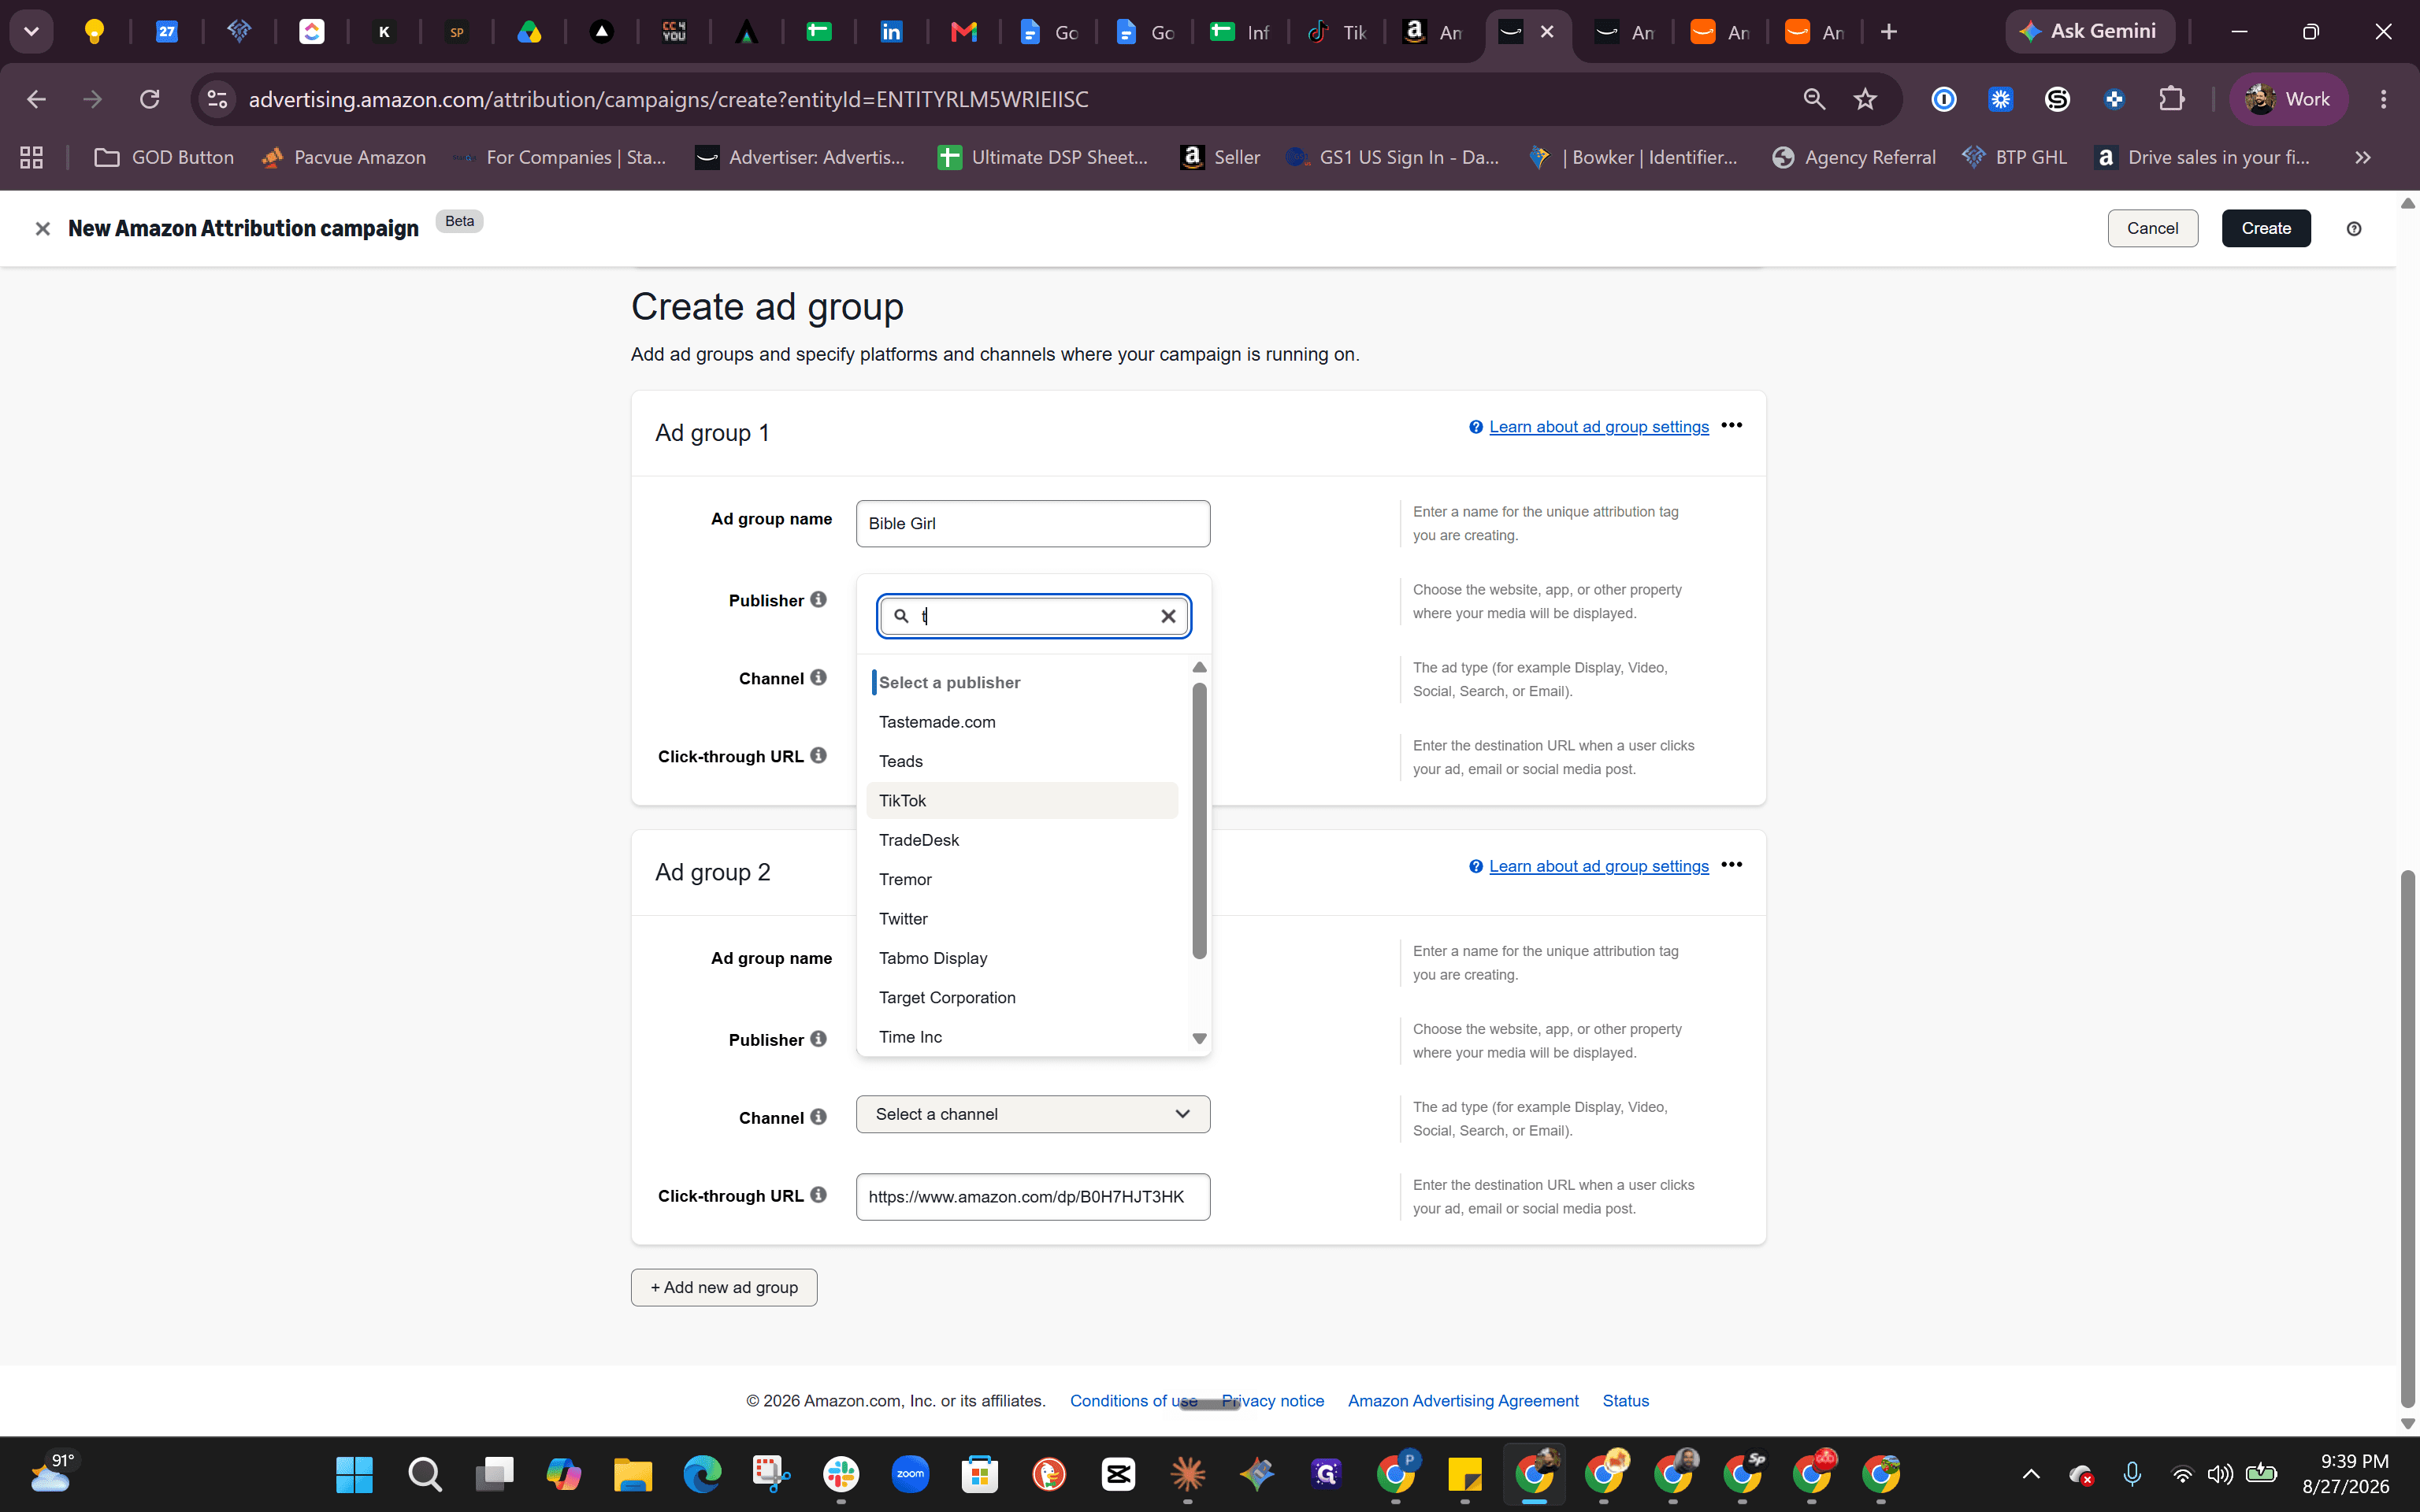Select Time Inc publisher
This screenshot has width=2420, height=1512.
1022,1037
